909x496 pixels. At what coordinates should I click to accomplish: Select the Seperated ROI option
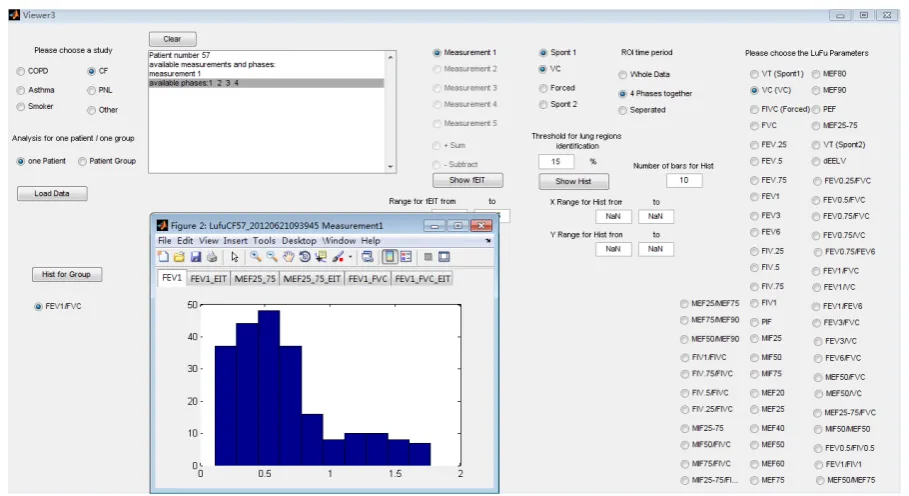pyautogui.click(x=623, y=110)
